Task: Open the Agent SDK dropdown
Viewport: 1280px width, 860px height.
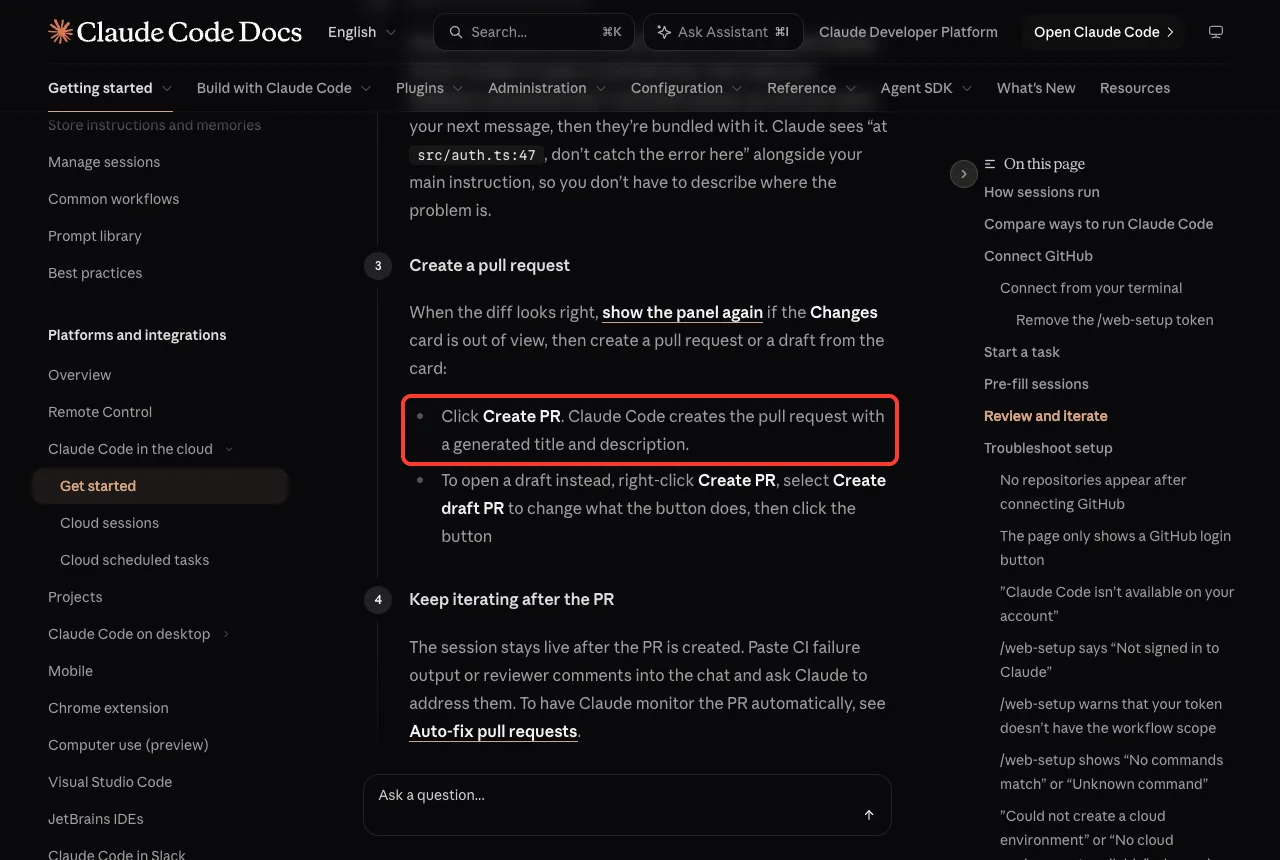Action: 927,88
